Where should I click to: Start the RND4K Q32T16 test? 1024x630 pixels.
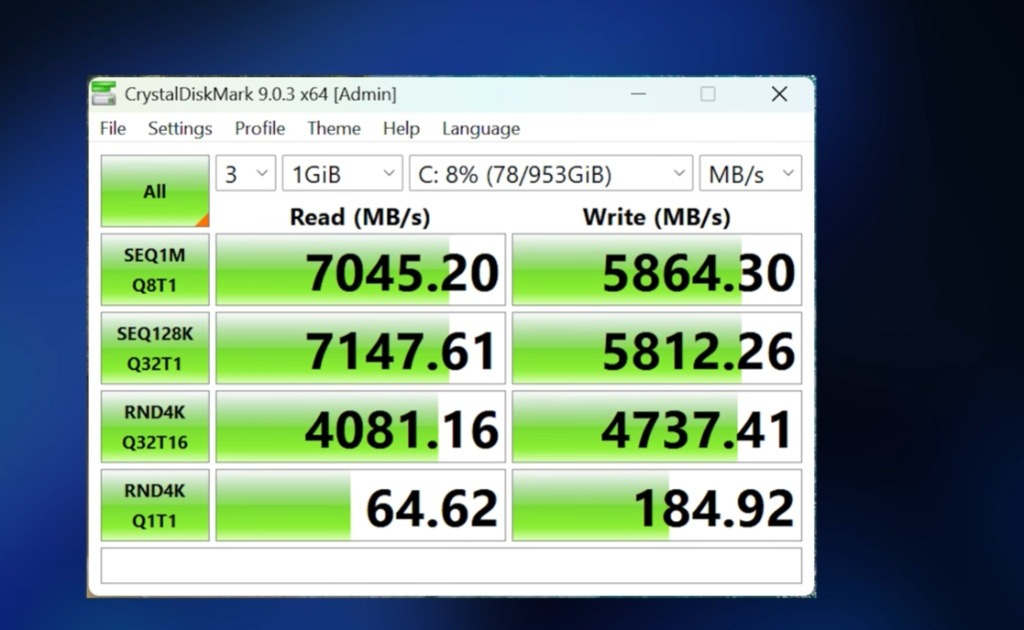pos(155,426)
